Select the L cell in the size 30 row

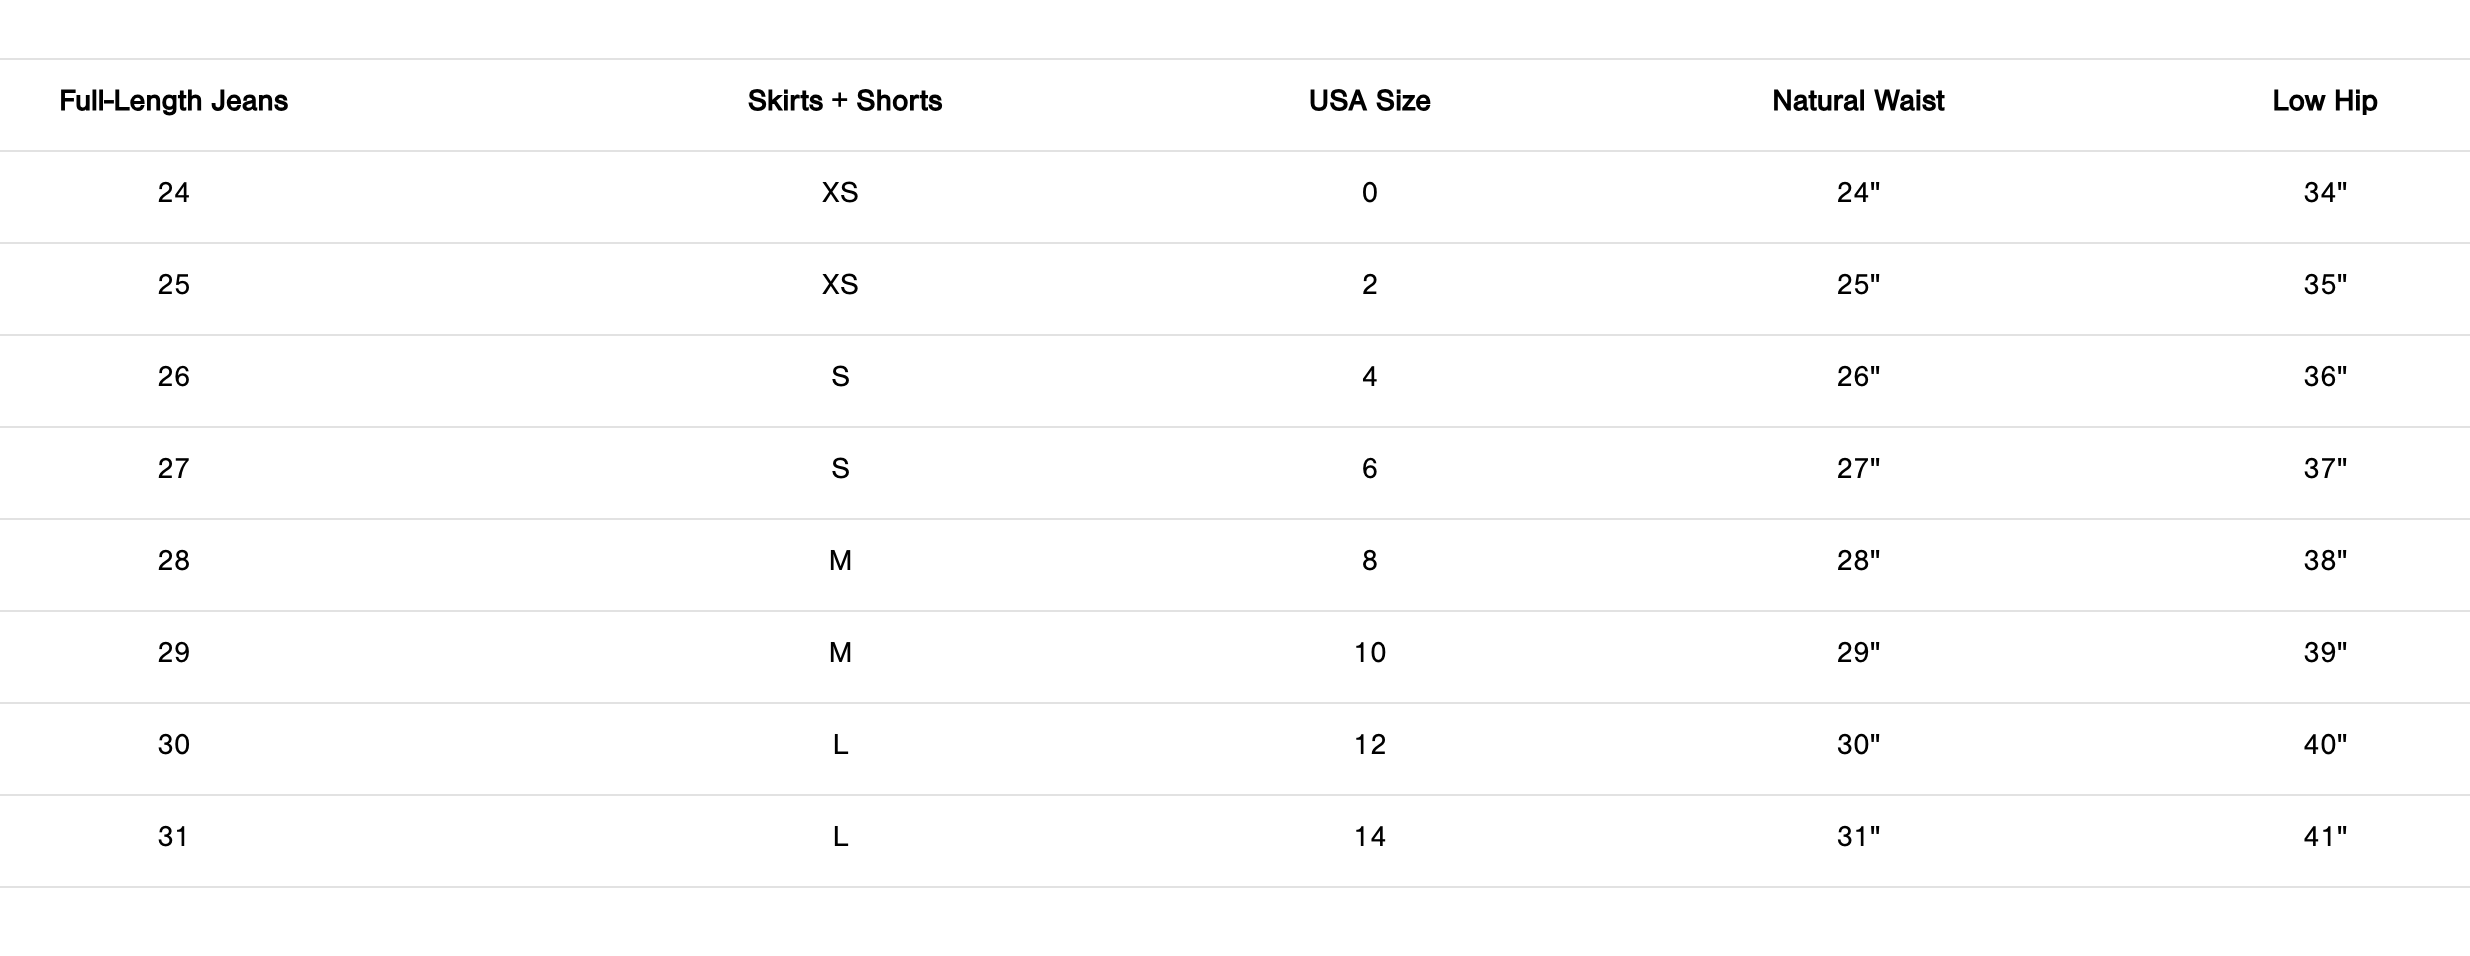840,745
